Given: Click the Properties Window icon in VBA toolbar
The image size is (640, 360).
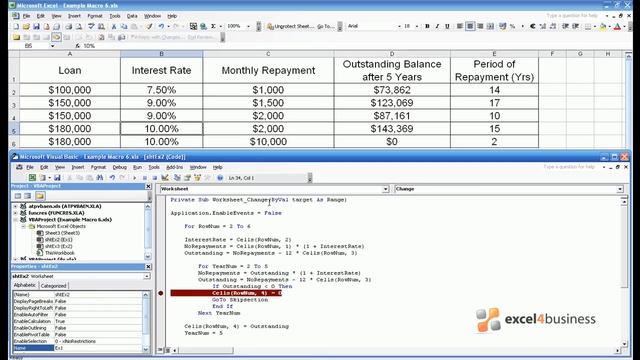Looking at the screenshot, I should [x=187, y=178].
